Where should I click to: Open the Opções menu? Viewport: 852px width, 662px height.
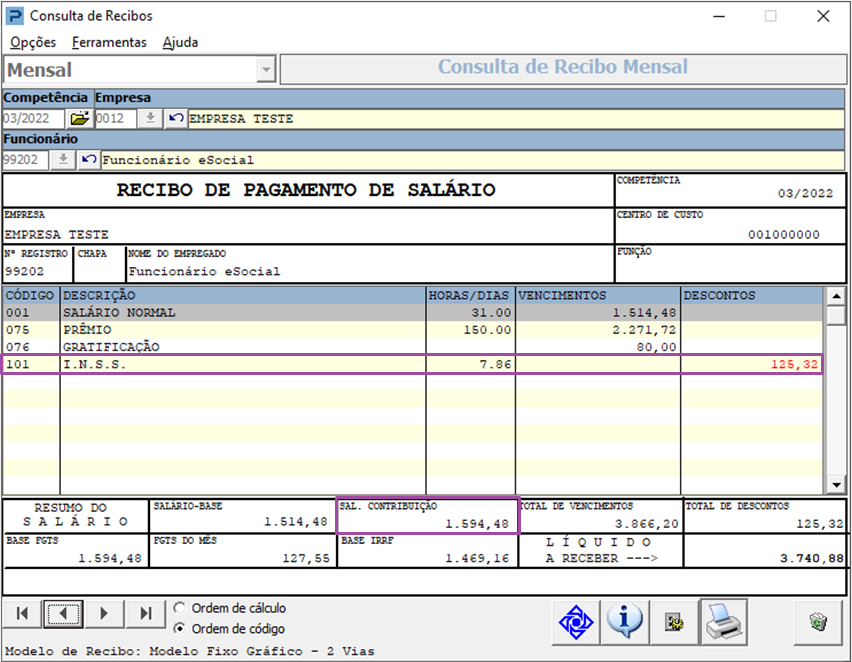[33, 42]
